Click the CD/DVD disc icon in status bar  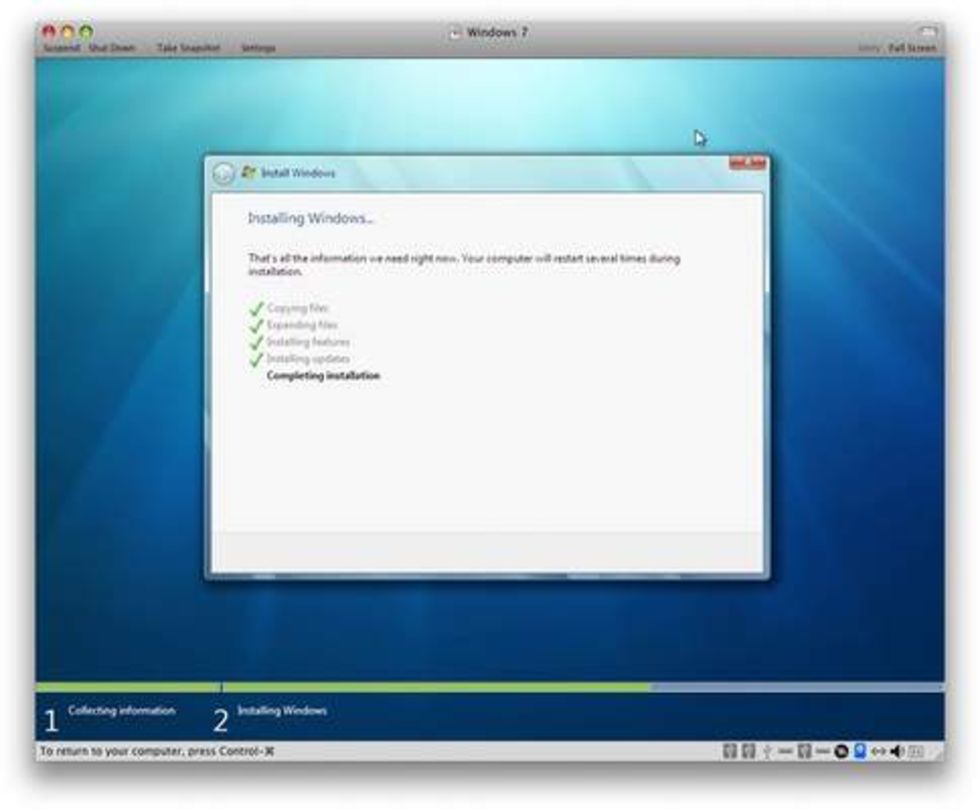[x=841, y=751]
